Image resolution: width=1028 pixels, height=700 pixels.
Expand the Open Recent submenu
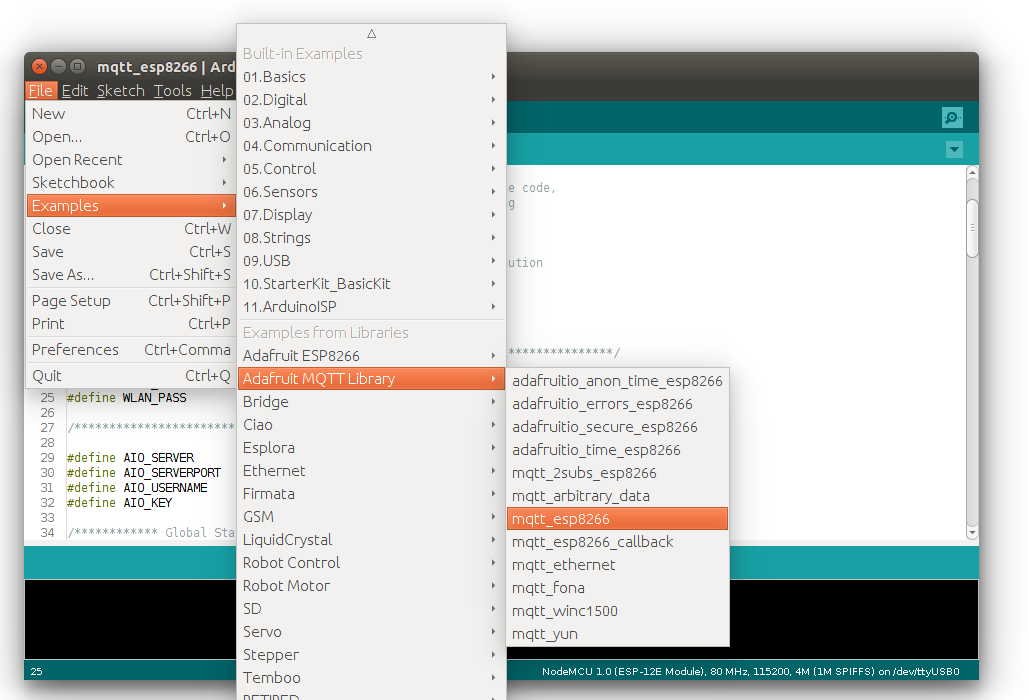point(131,159)
